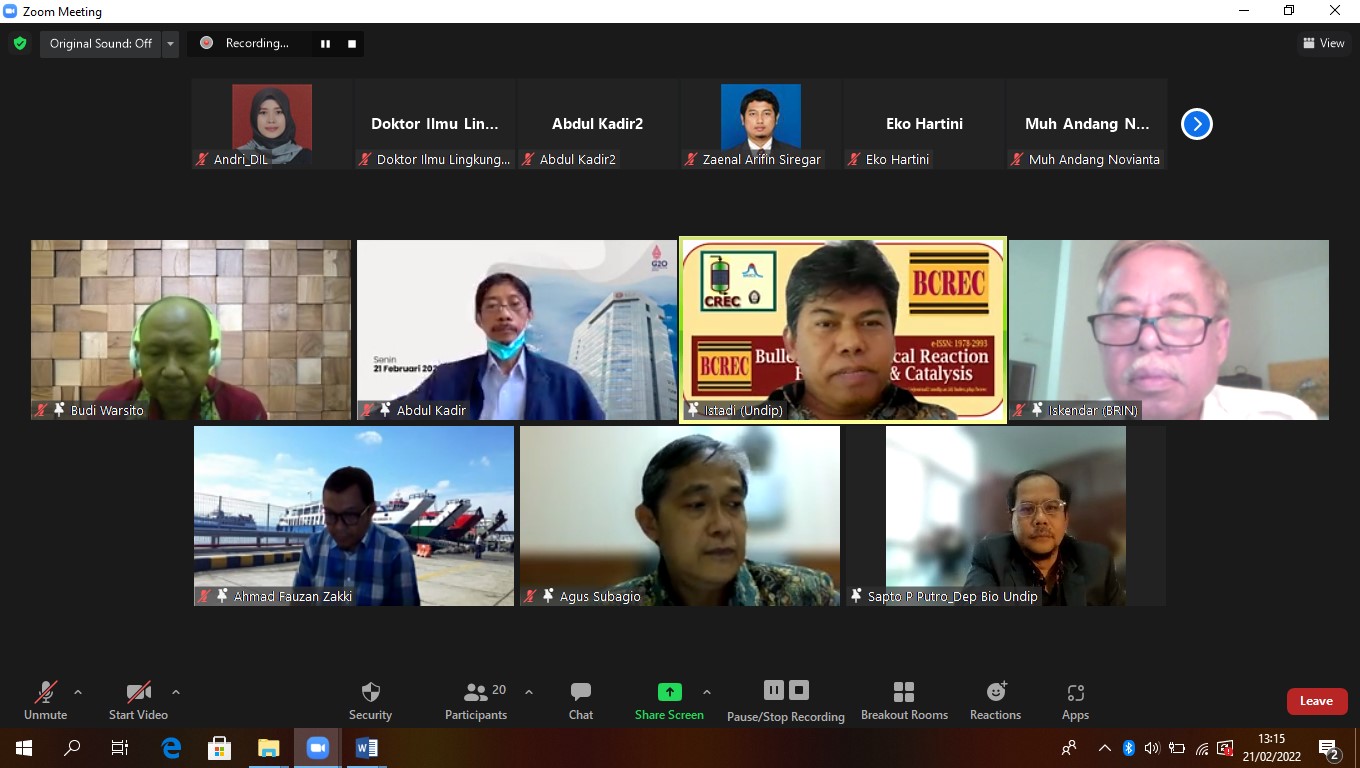Expand the Original Sound dropdown arrow
The height and width of the screenshot is (768, 1360).
pos(170,43)
